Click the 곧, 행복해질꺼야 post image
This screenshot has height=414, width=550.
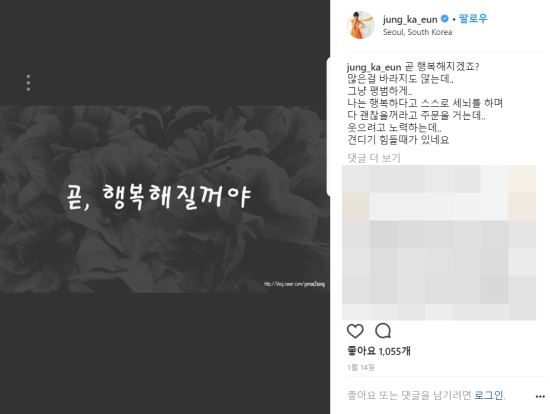tap(165, 199)
